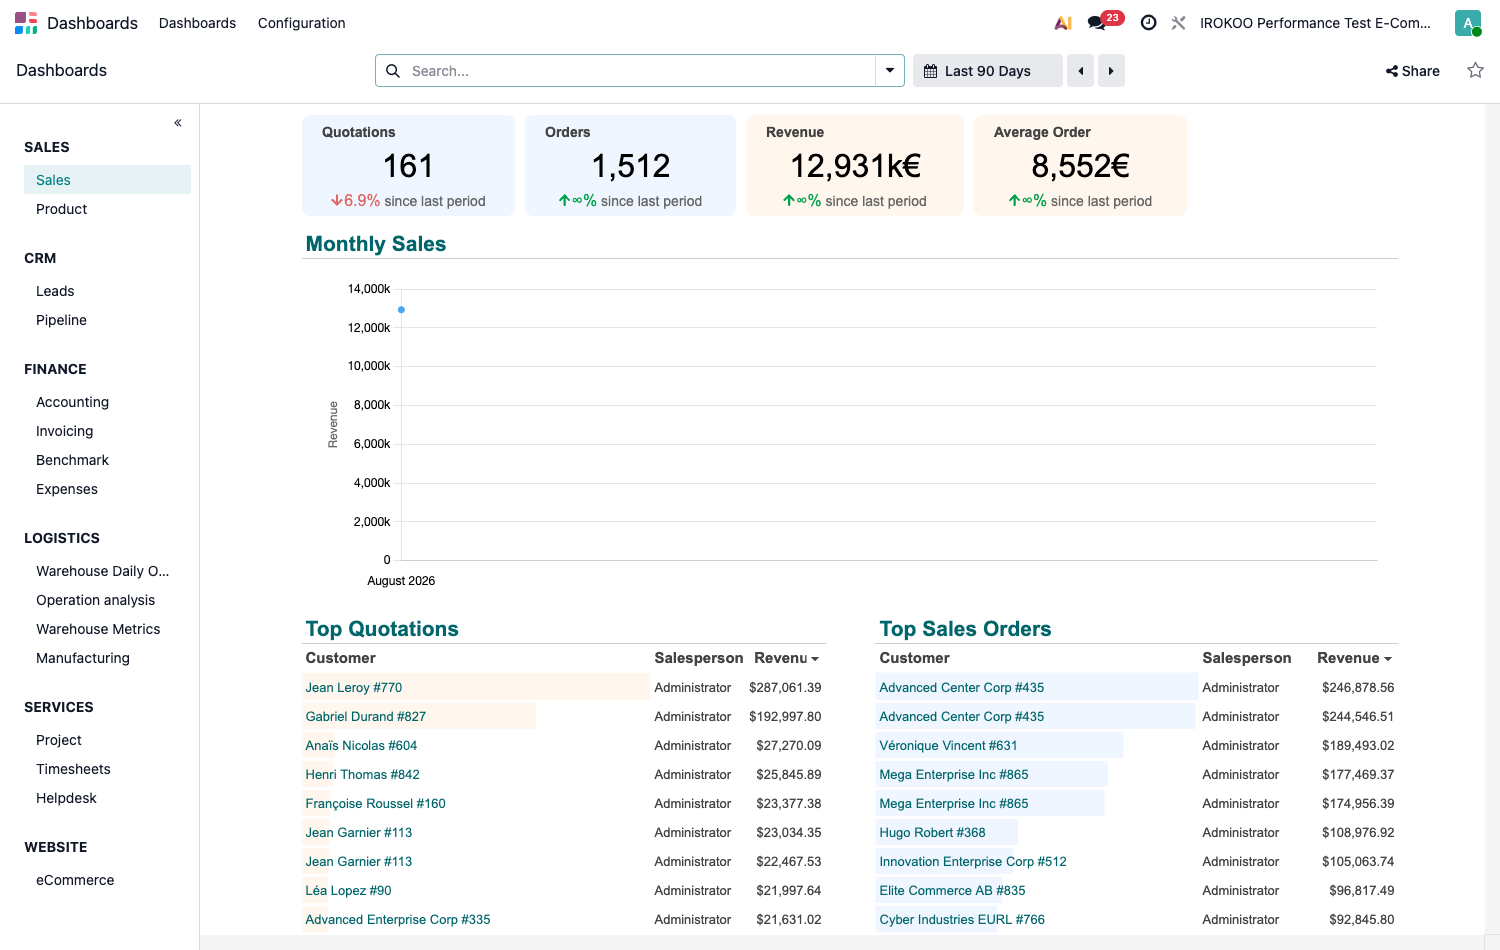Image resolution: width=1500 pixels, height=950 pixels.
Task: Go to next period arrow
Action: click(1111, 71)
